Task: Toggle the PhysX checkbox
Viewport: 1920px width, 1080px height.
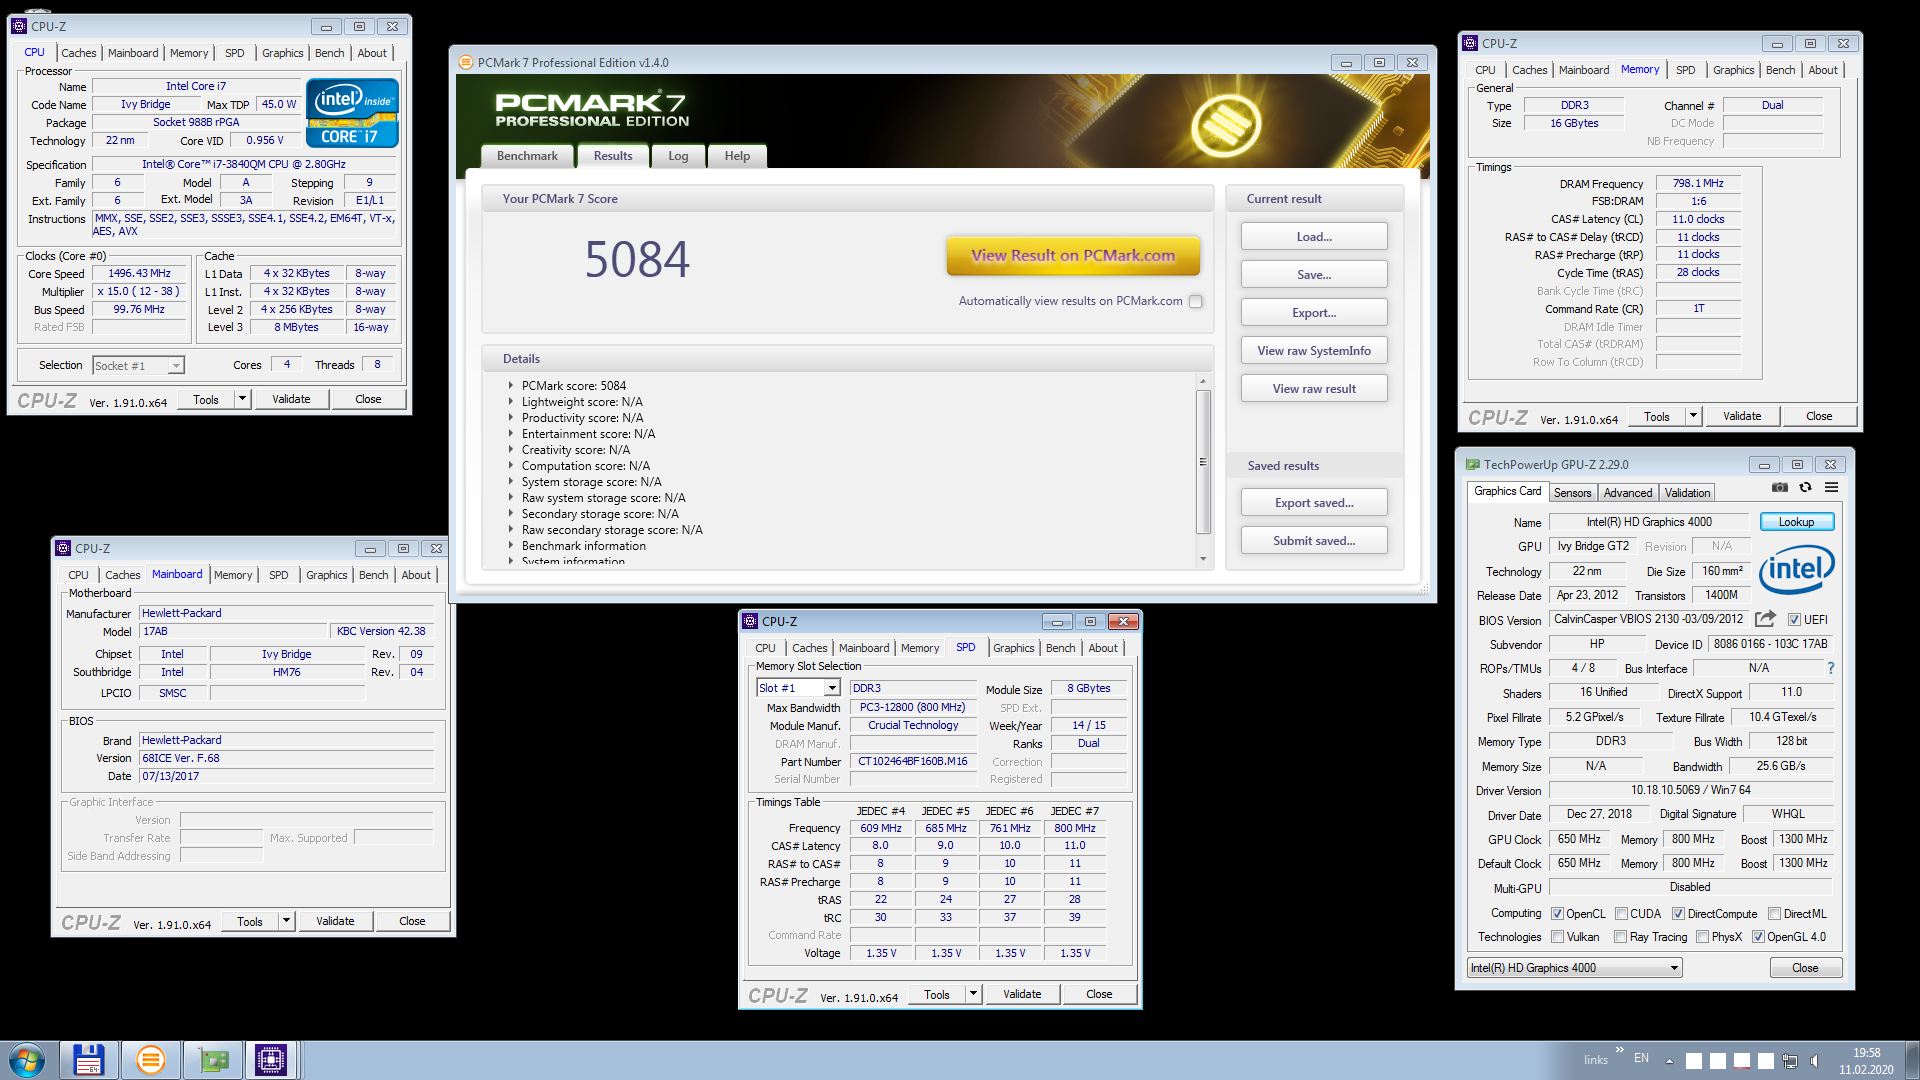Action: point(1702,937)
